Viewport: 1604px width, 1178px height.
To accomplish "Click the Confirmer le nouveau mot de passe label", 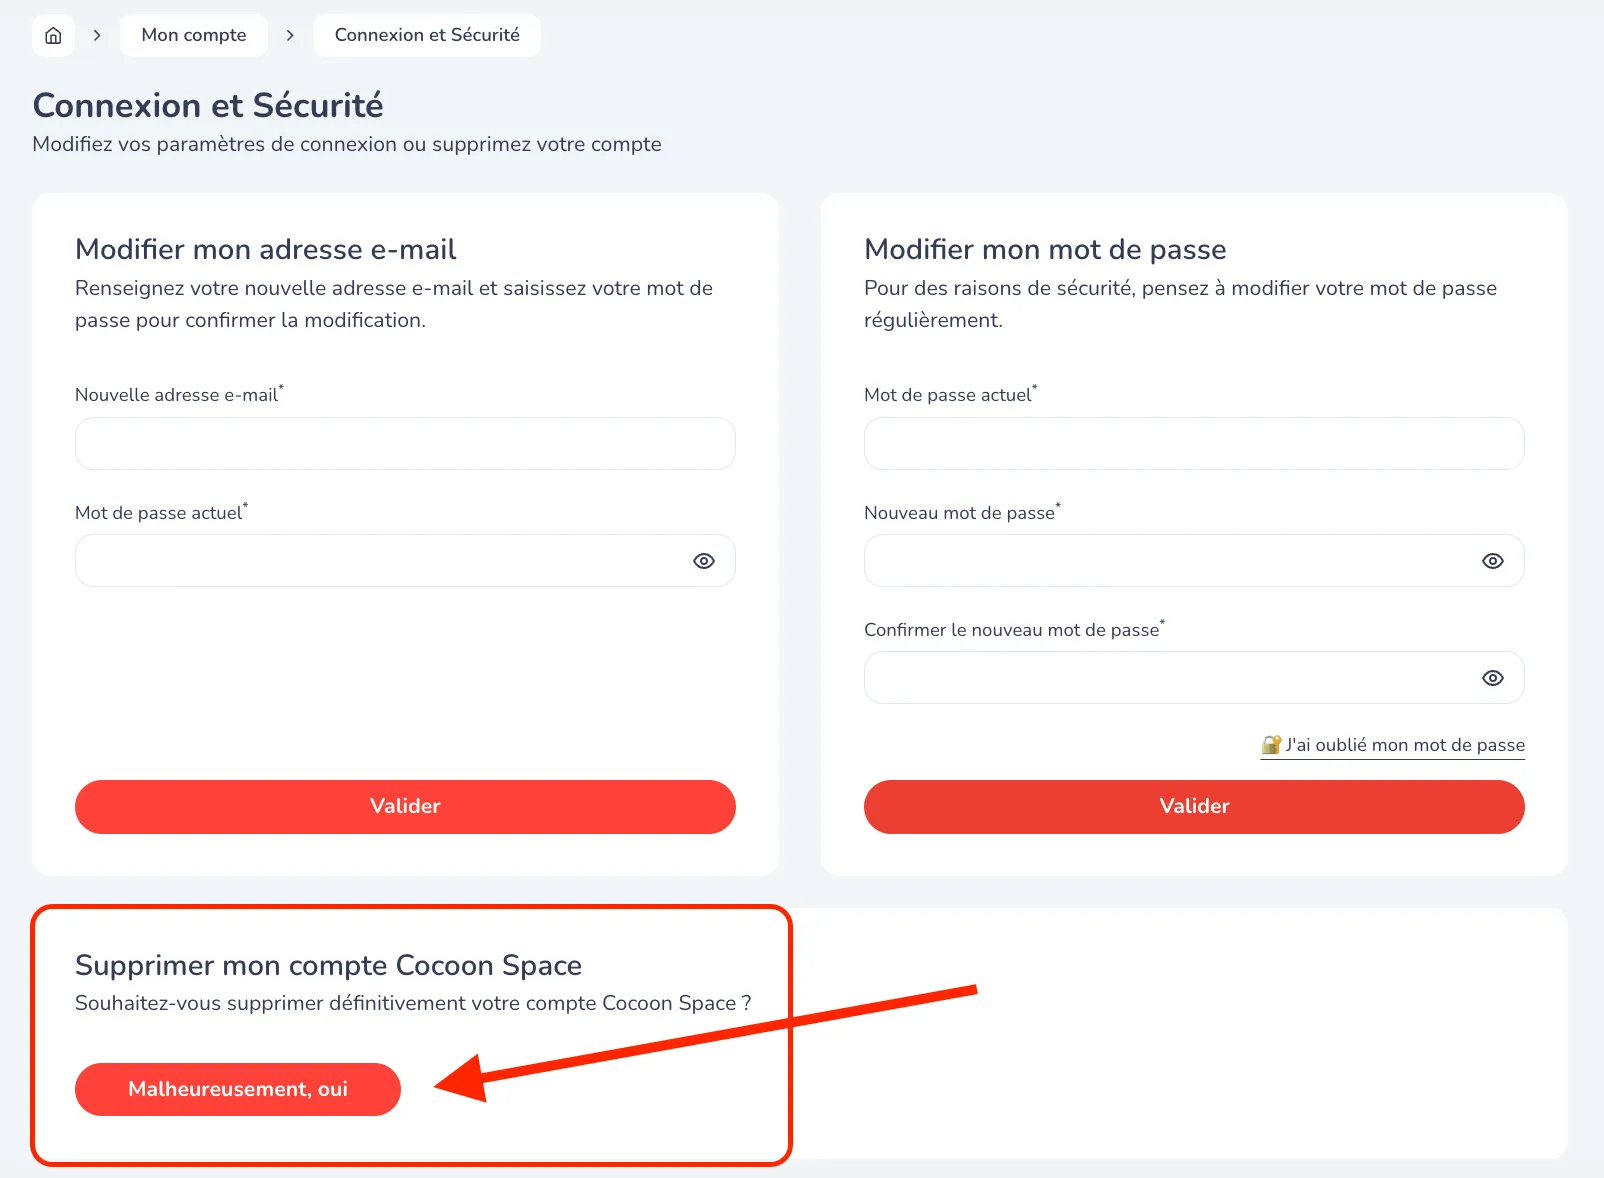I will point(1011,630).
